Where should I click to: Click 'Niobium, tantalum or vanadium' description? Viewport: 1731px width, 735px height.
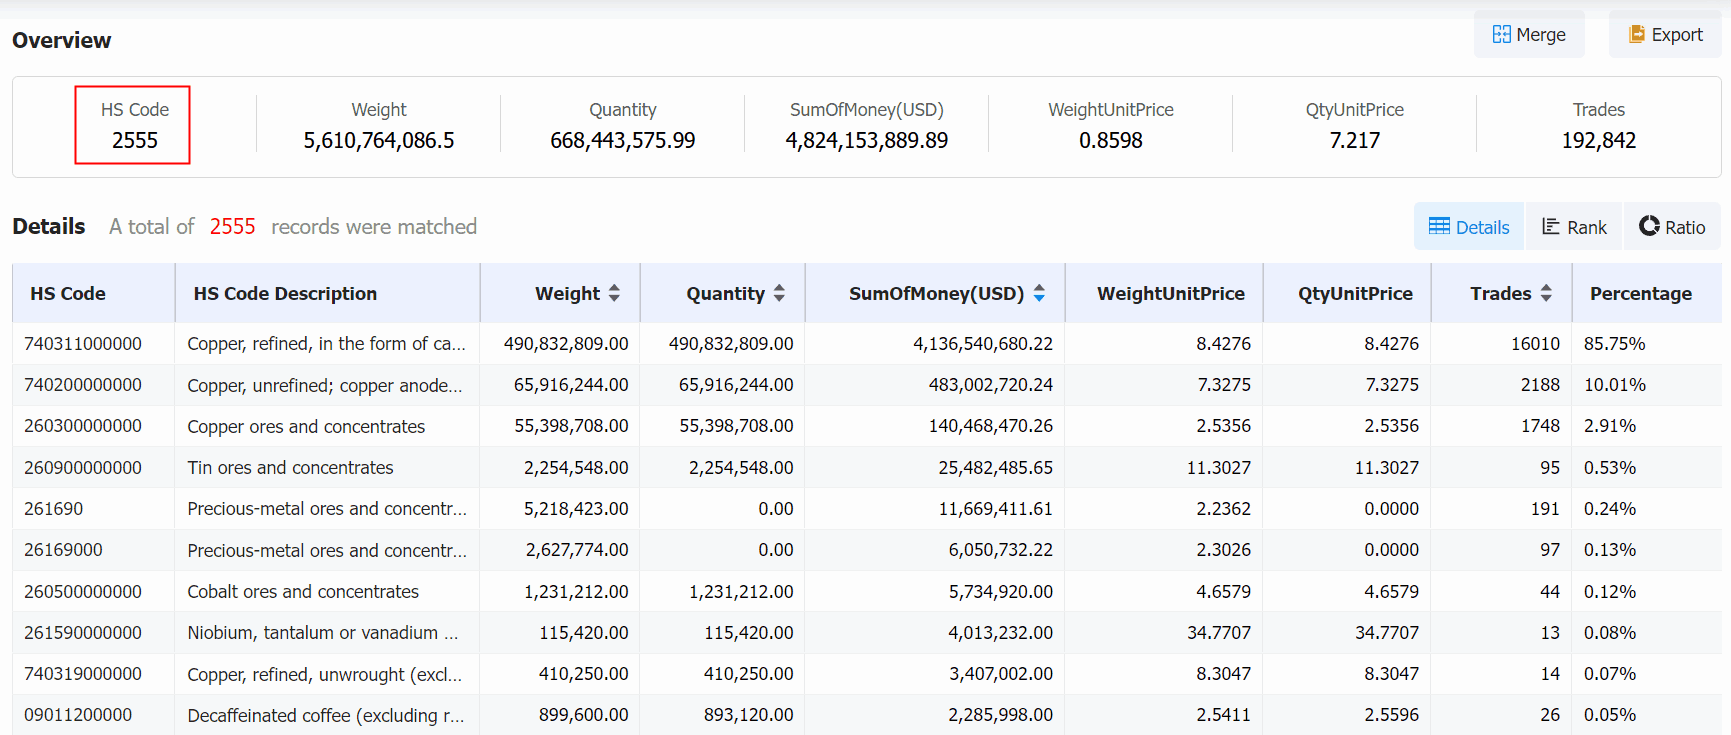pos(323,633)
